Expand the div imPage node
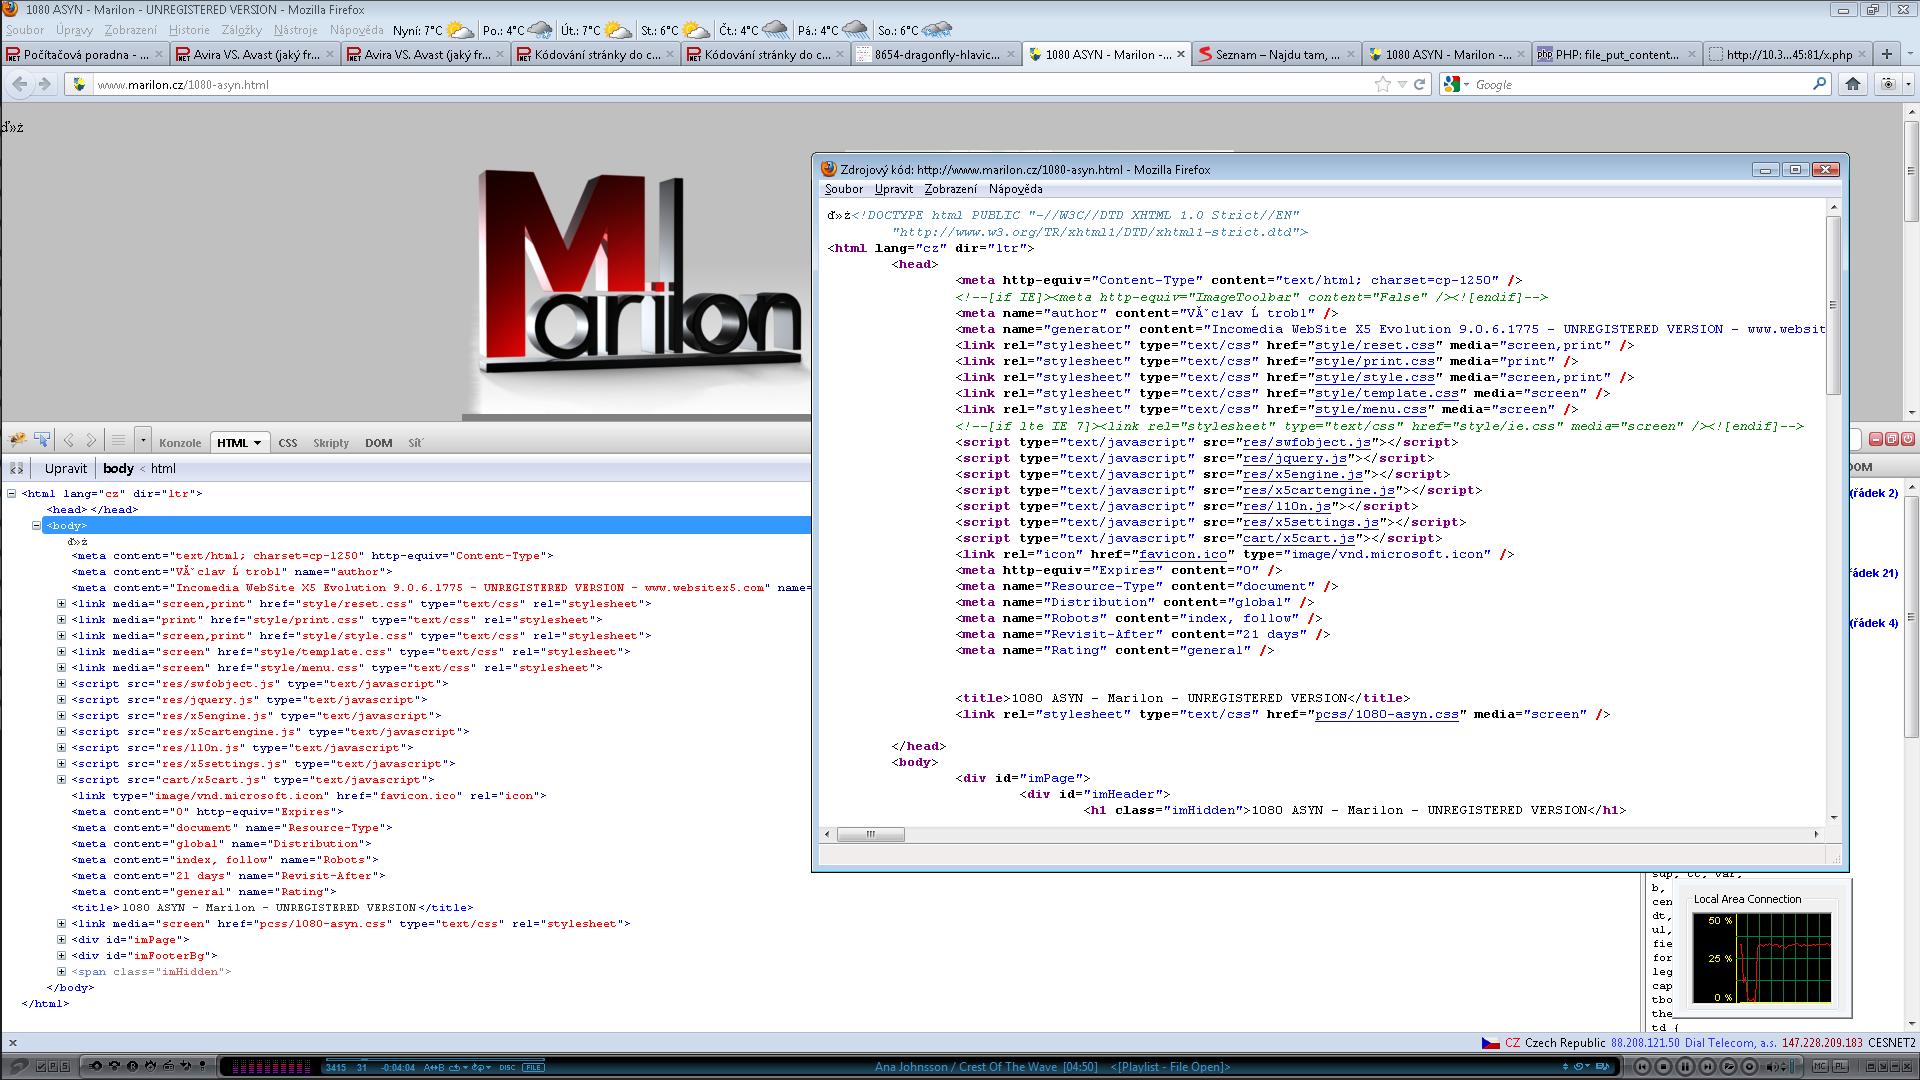This screenshot has width=1920, height=1080. 61,940
